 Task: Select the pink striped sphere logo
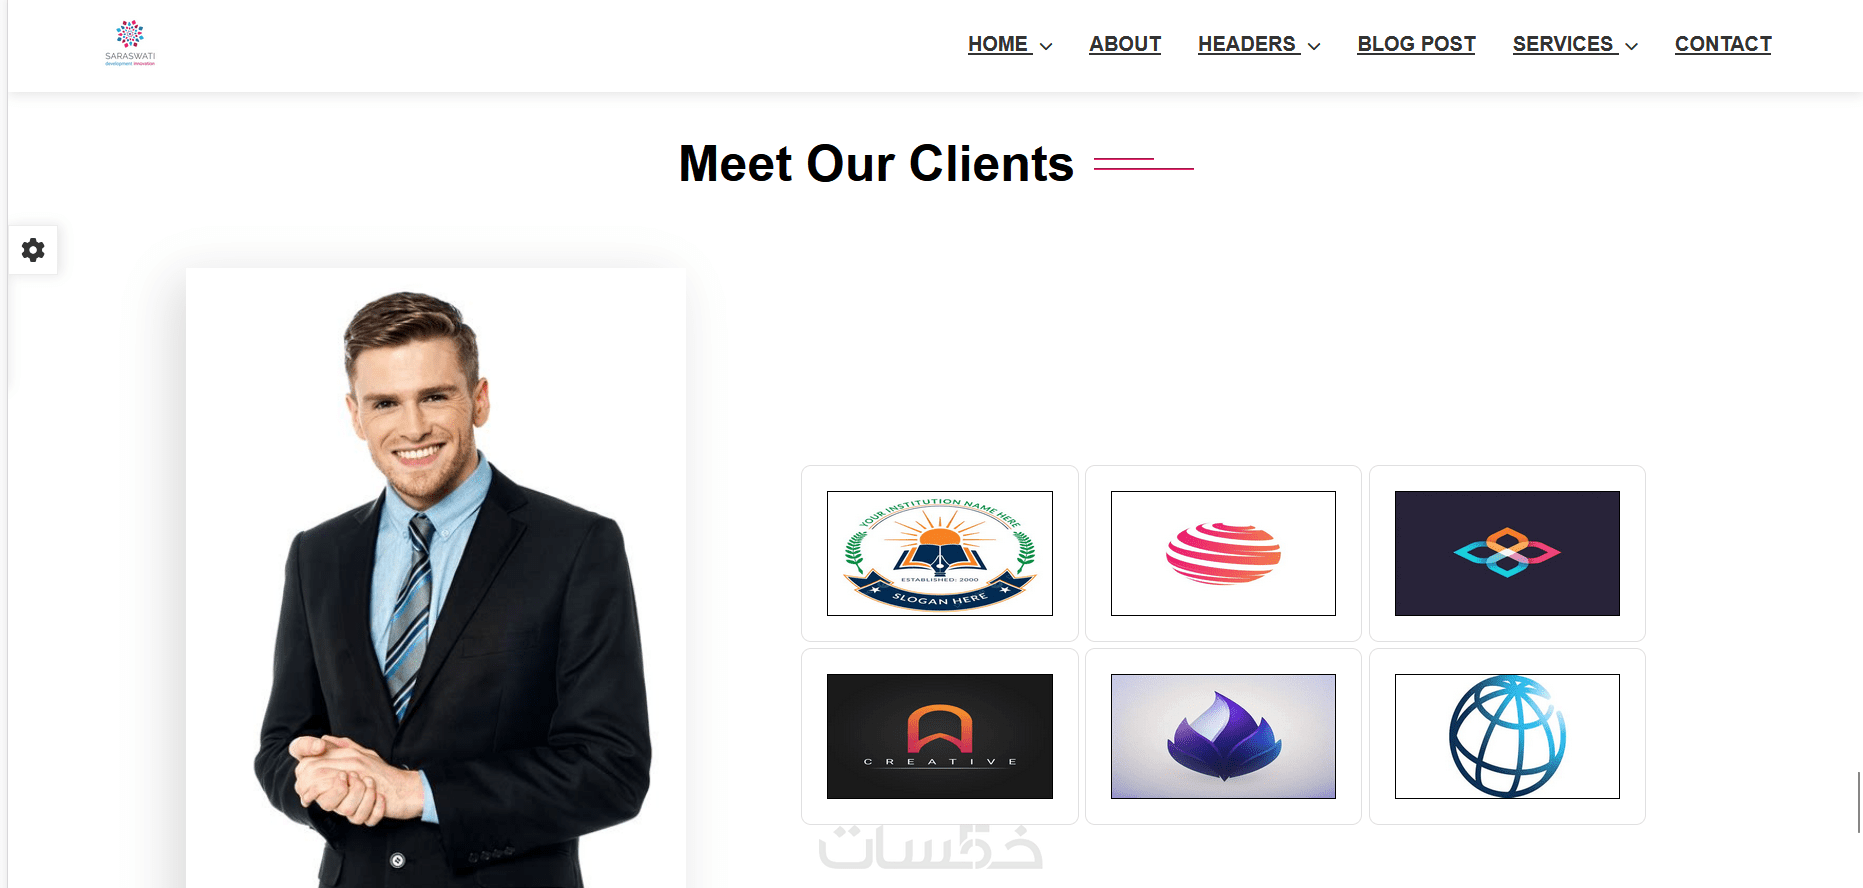(x=1223, y=553)
